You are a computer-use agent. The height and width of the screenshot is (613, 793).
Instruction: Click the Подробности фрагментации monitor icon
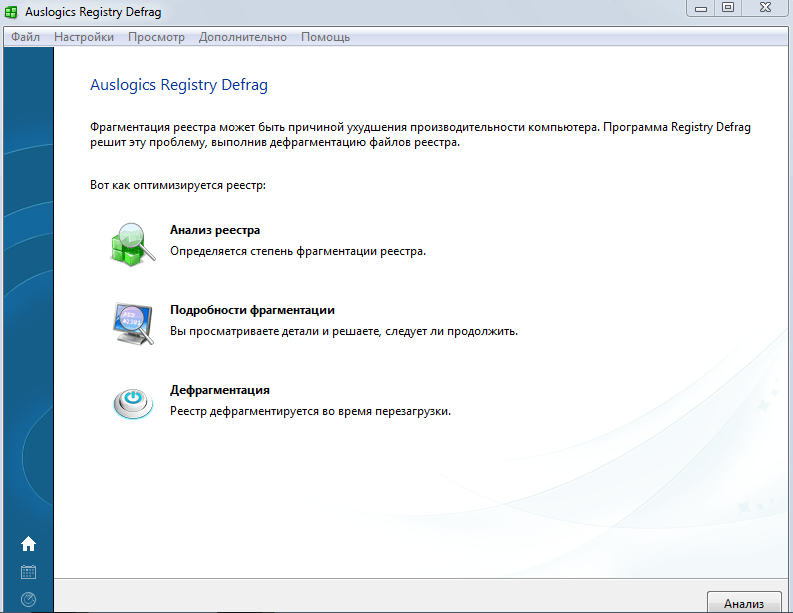[x=133, y=324]
